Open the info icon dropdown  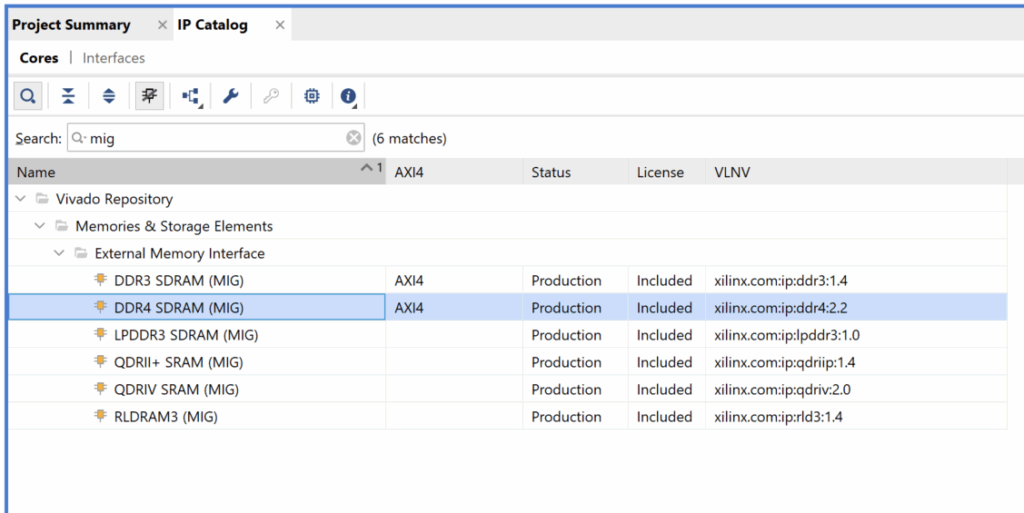(x=348, y=96)
